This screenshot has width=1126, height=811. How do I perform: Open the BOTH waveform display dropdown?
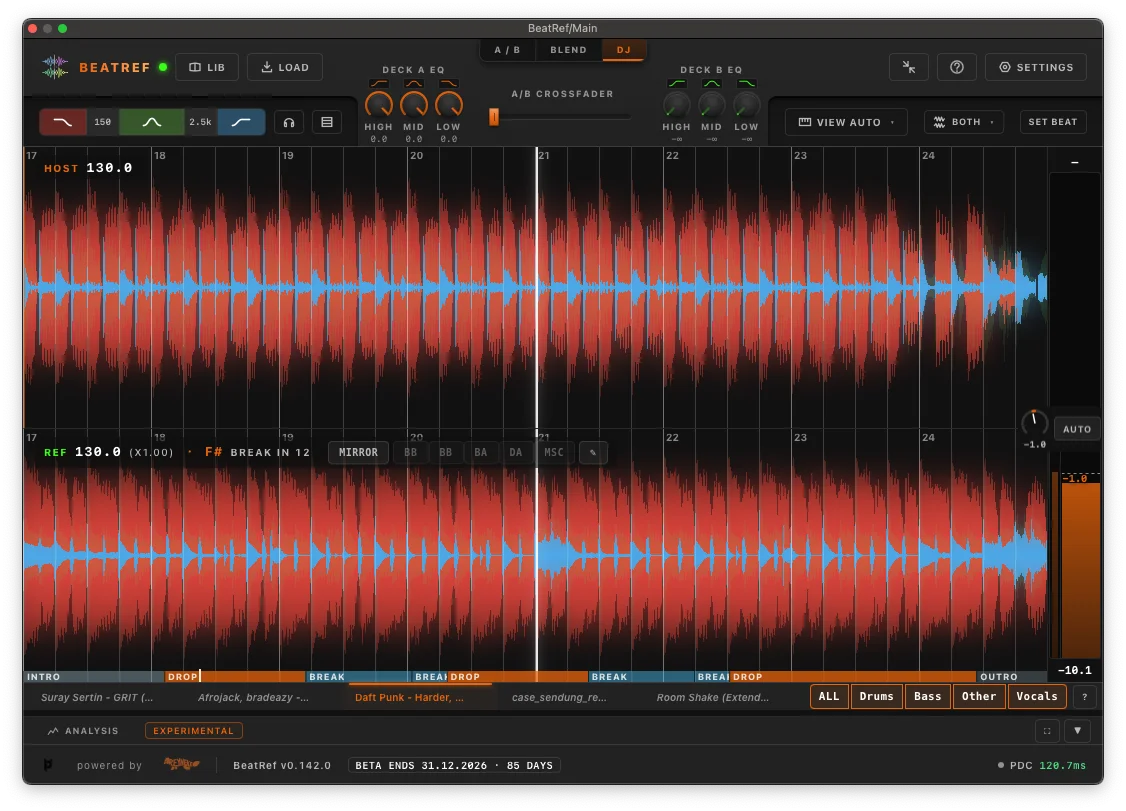[x=964, y=122]
